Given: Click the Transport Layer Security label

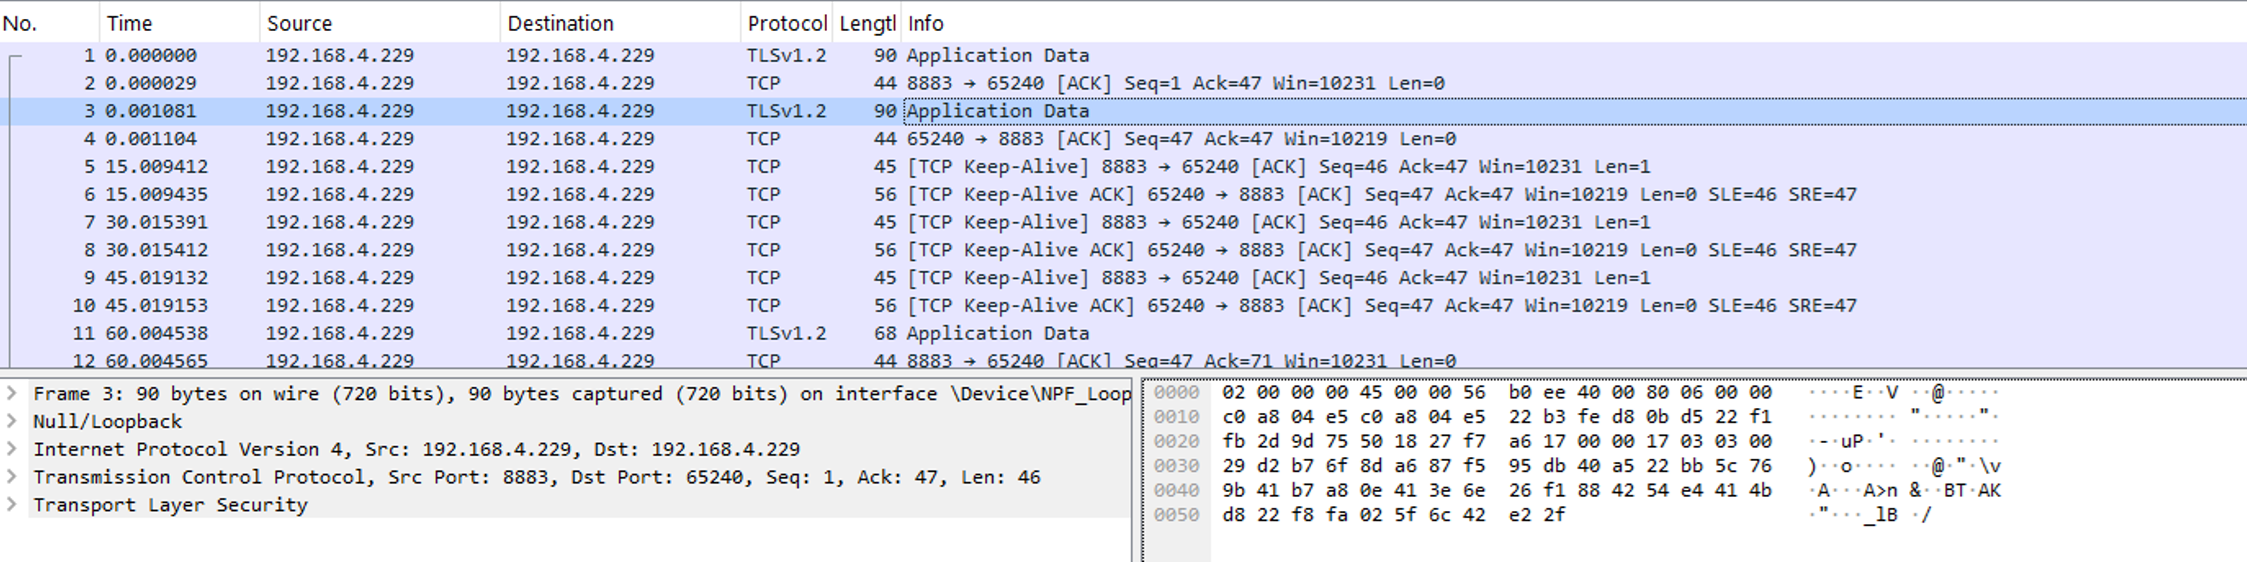Looking at the screenshot, I should [170, 505].
